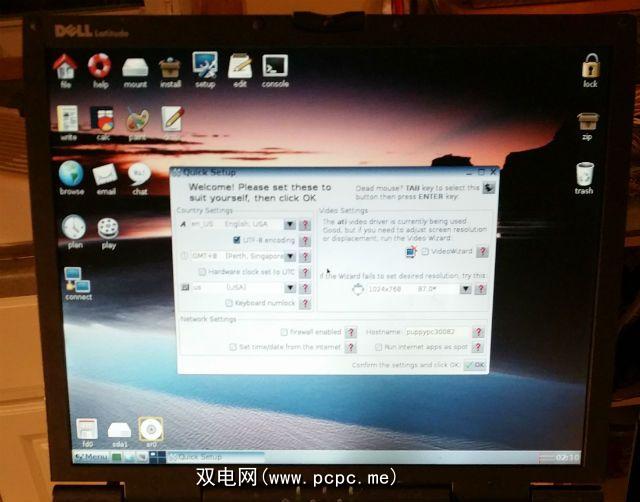Click help button beside Hostname field
This screenshot has width=640, height=502.
(478, 332)
